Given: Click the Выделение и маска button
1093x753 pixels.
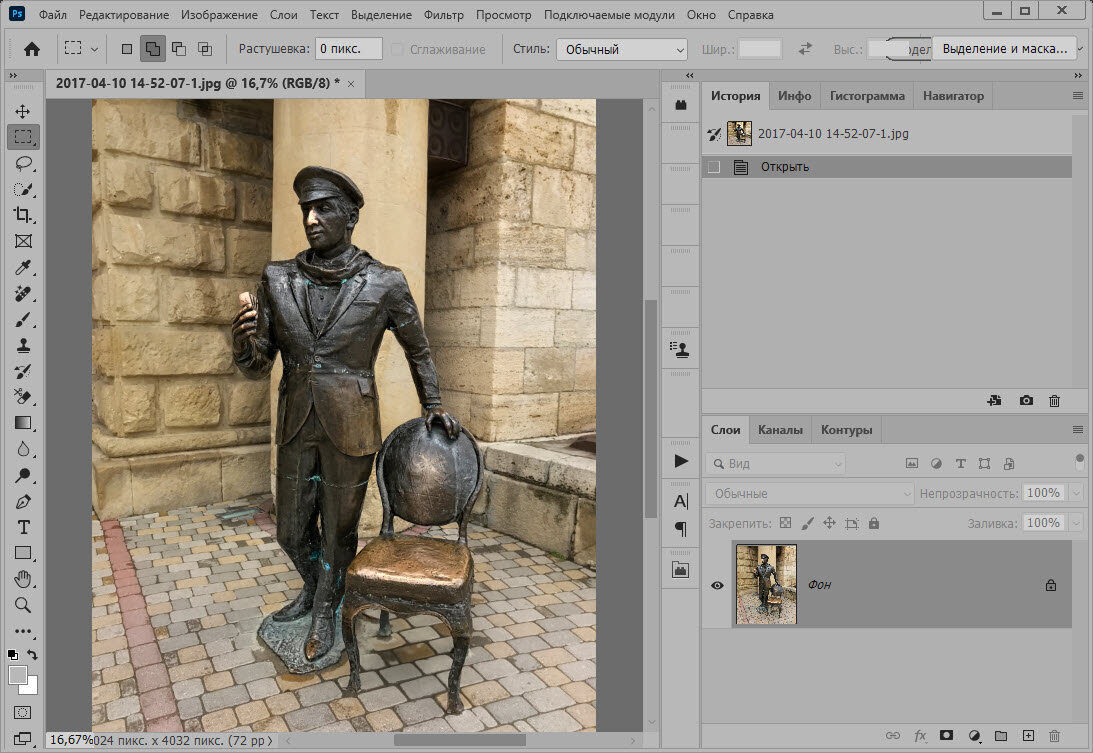Looking at the screenshot, I should point(1005,48).
